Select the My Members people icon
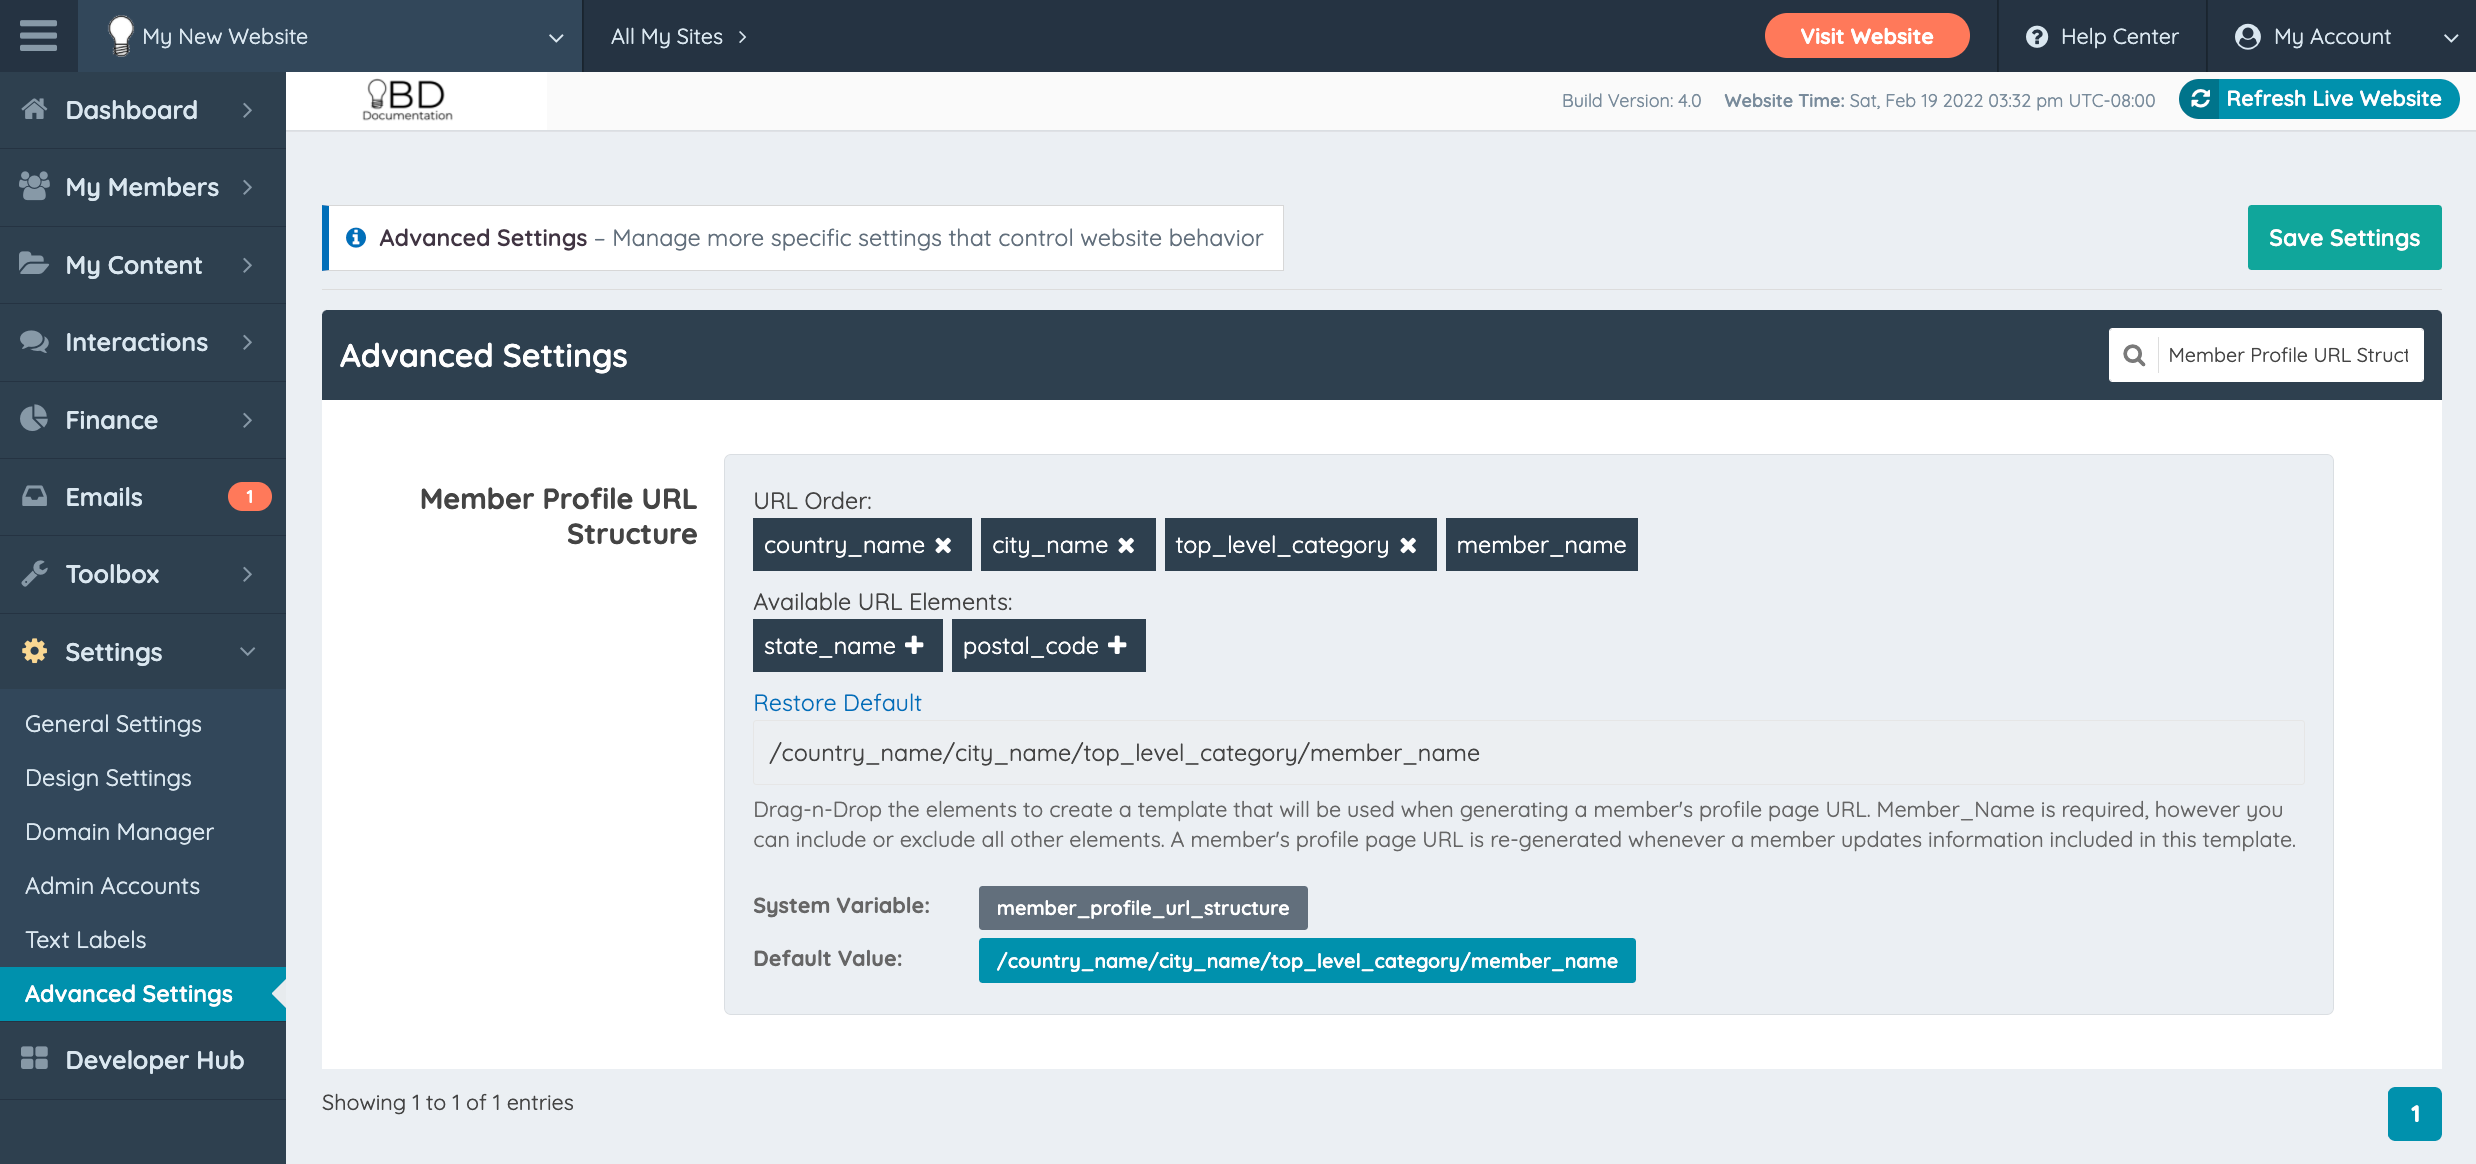The image size is (2476, 1164). point(33,187)
